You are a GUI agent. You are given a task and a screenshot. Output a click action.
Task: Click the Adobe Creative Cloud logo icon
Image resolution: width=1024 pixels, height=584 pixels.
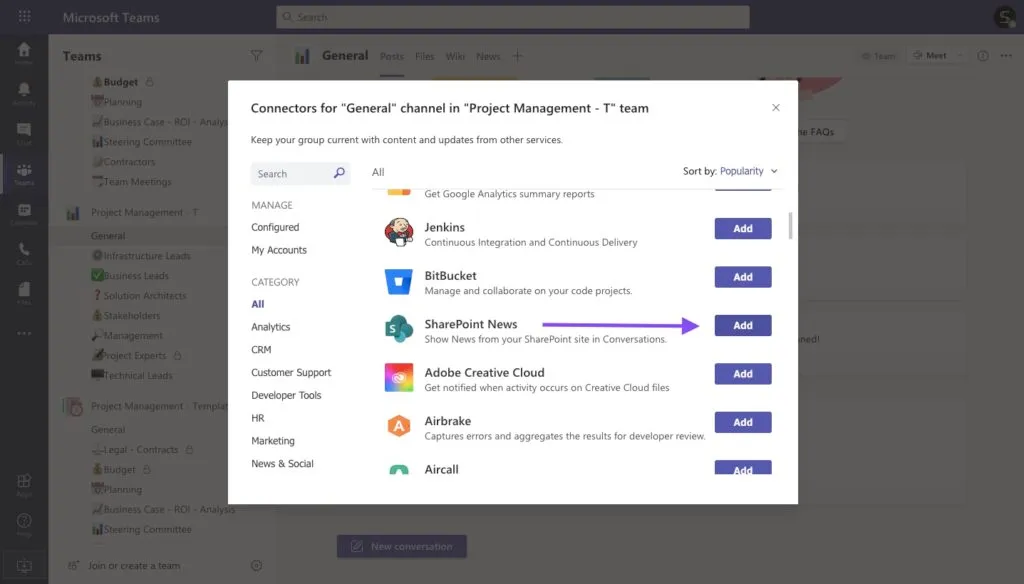(x=398, y=378)
